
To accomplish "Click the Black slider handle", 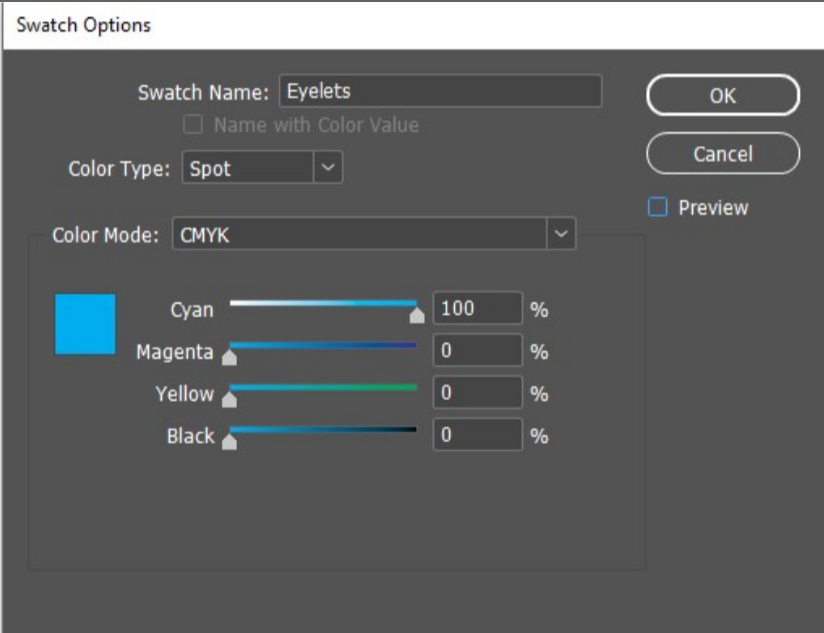I will (x=229, y=441).
